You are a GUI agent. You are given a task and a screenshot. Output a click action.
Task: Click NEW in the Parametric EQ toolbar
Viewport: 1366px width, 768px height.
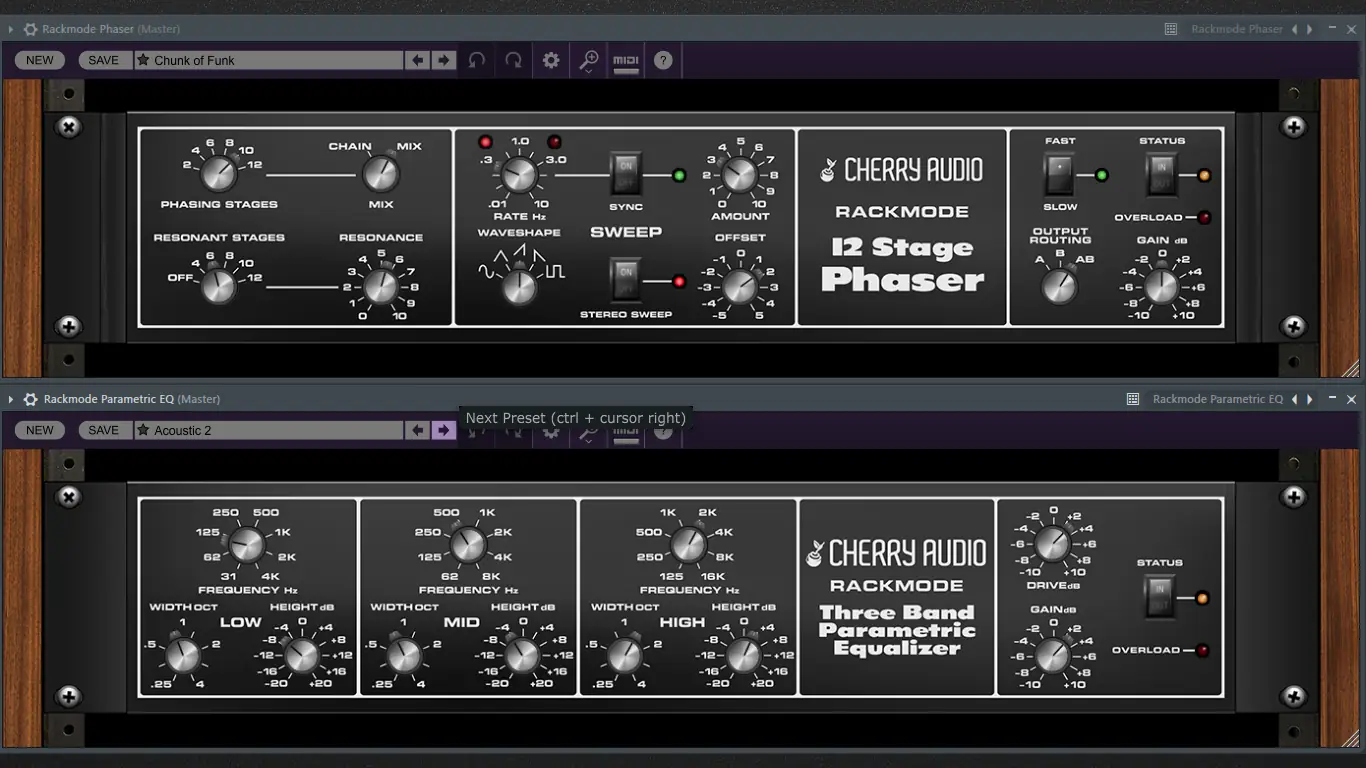[40, 430]
